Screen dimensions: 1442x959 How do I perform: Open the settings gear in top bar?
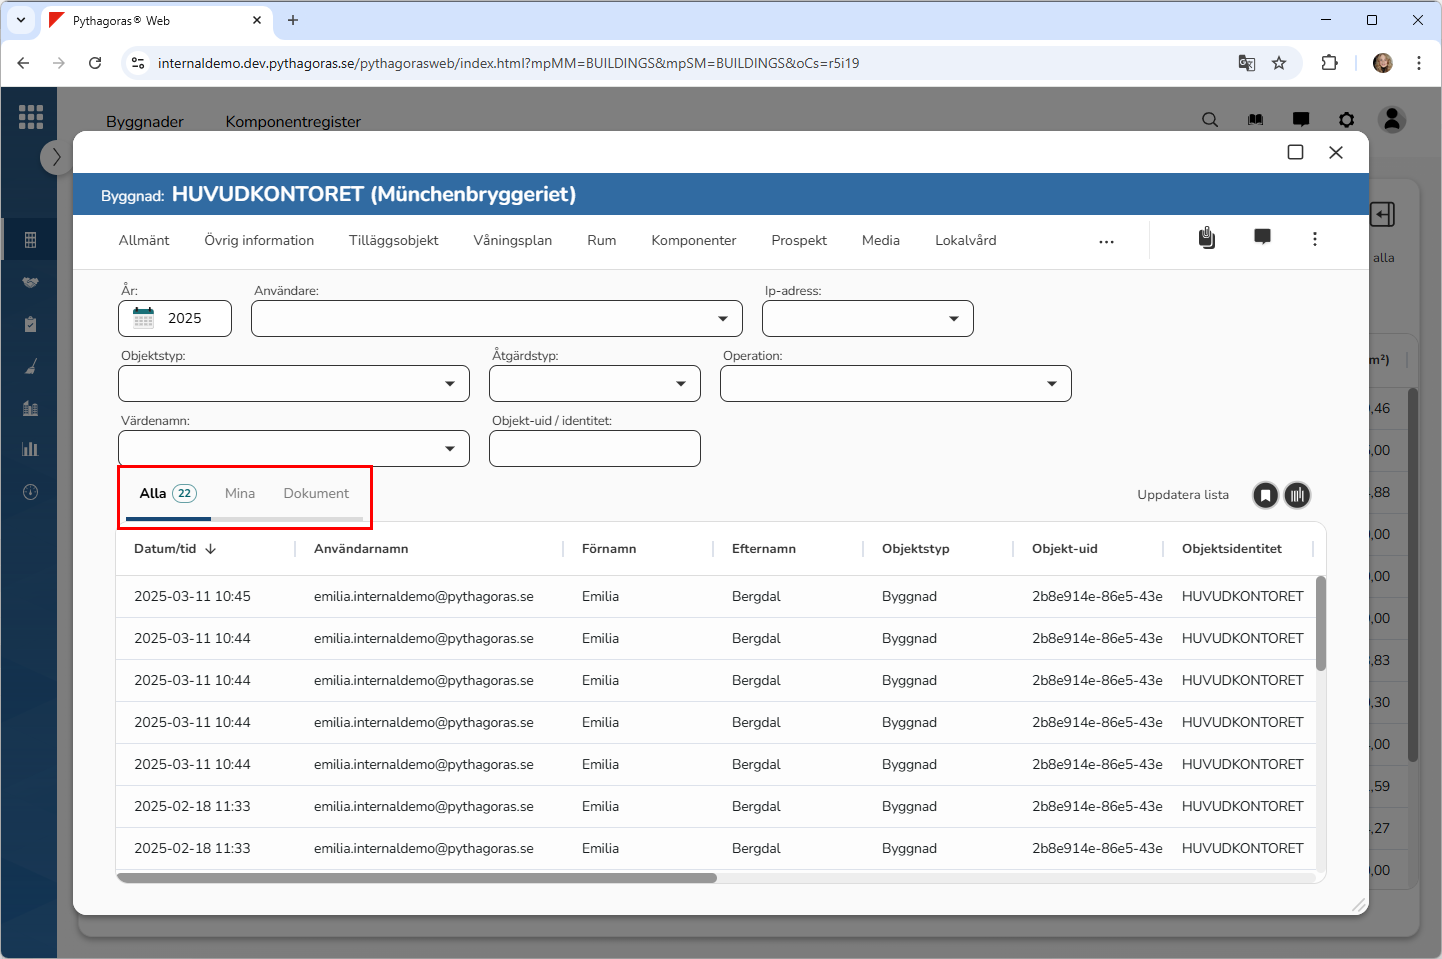pyautogui.click(x=1346, y=120)
